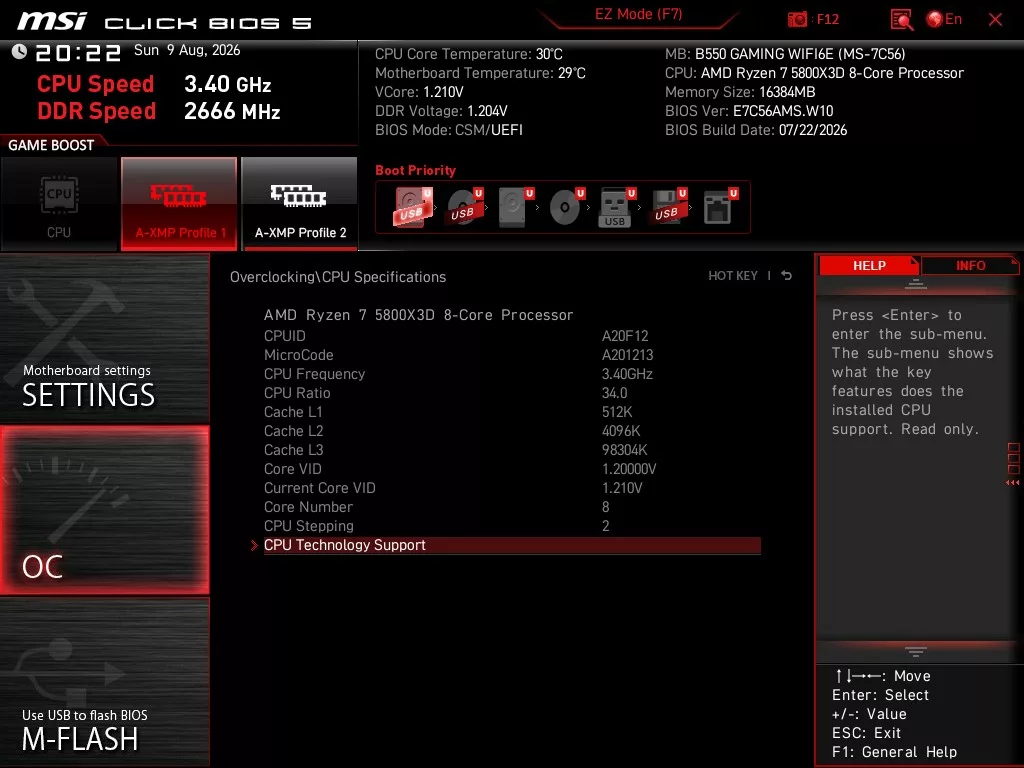Click the Cache L3 value 98304K
The height and width of the screenshot is (768, 1024).
(x=624, y=450)
